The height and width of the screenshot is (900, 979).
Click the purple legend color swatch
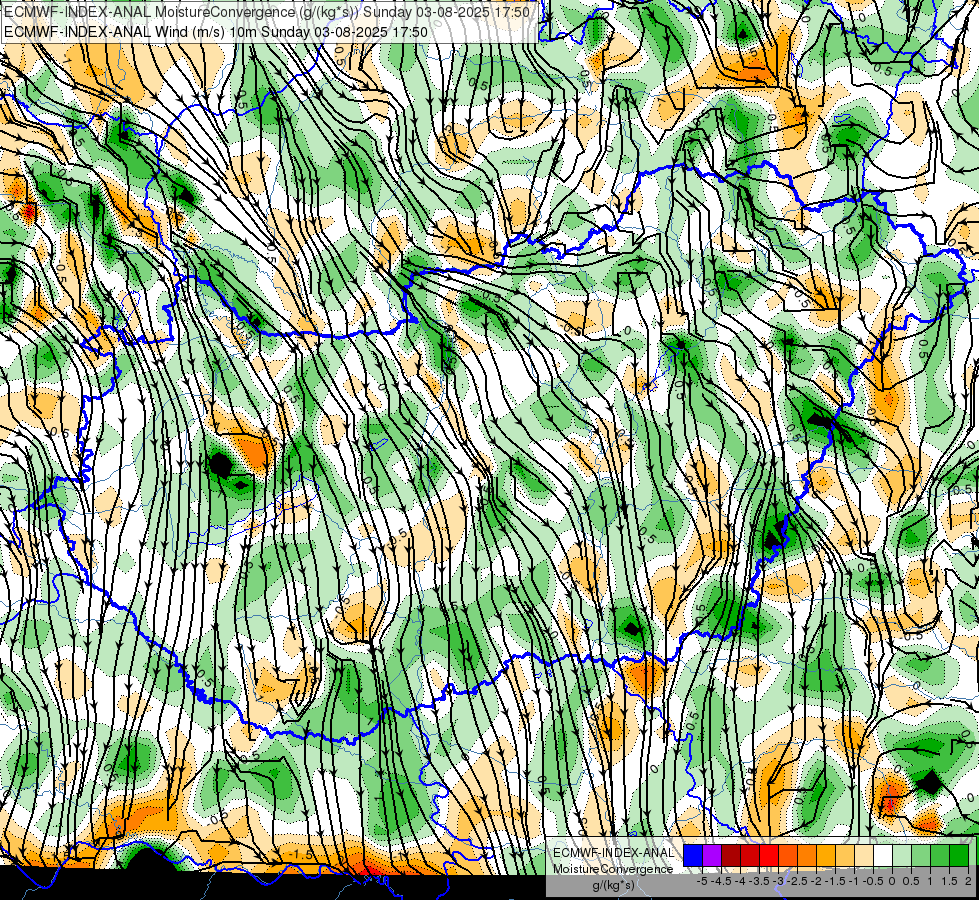tap(712, 856)
